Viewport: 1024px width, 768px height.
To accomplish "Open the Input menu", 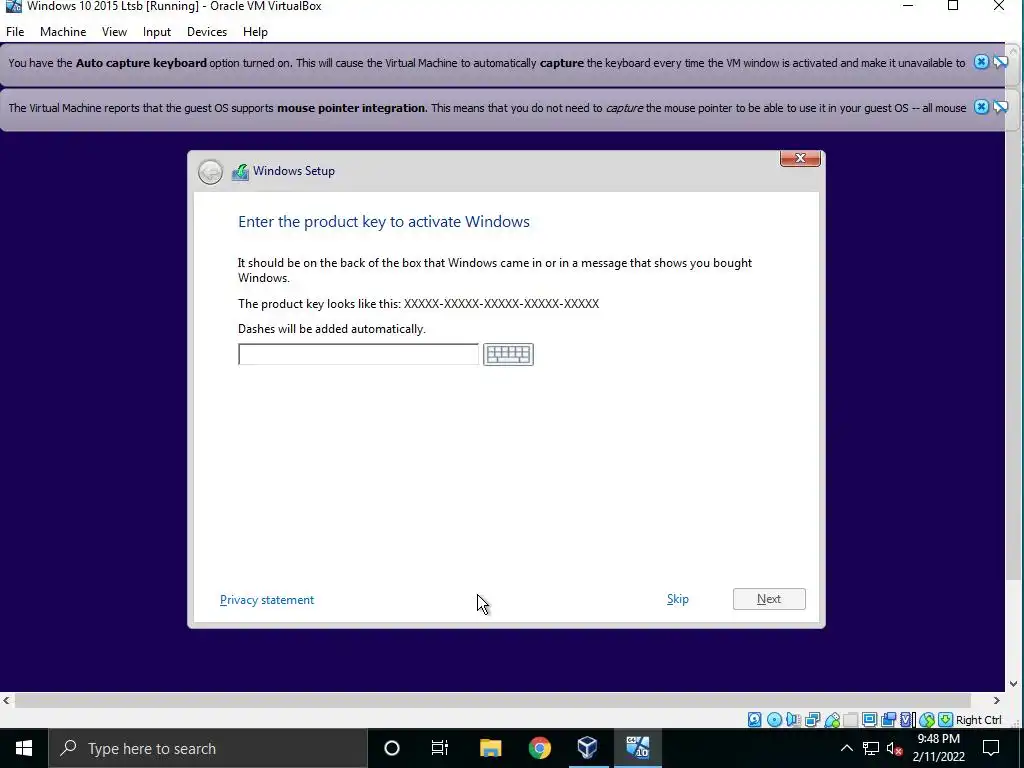I will [157, 31].
